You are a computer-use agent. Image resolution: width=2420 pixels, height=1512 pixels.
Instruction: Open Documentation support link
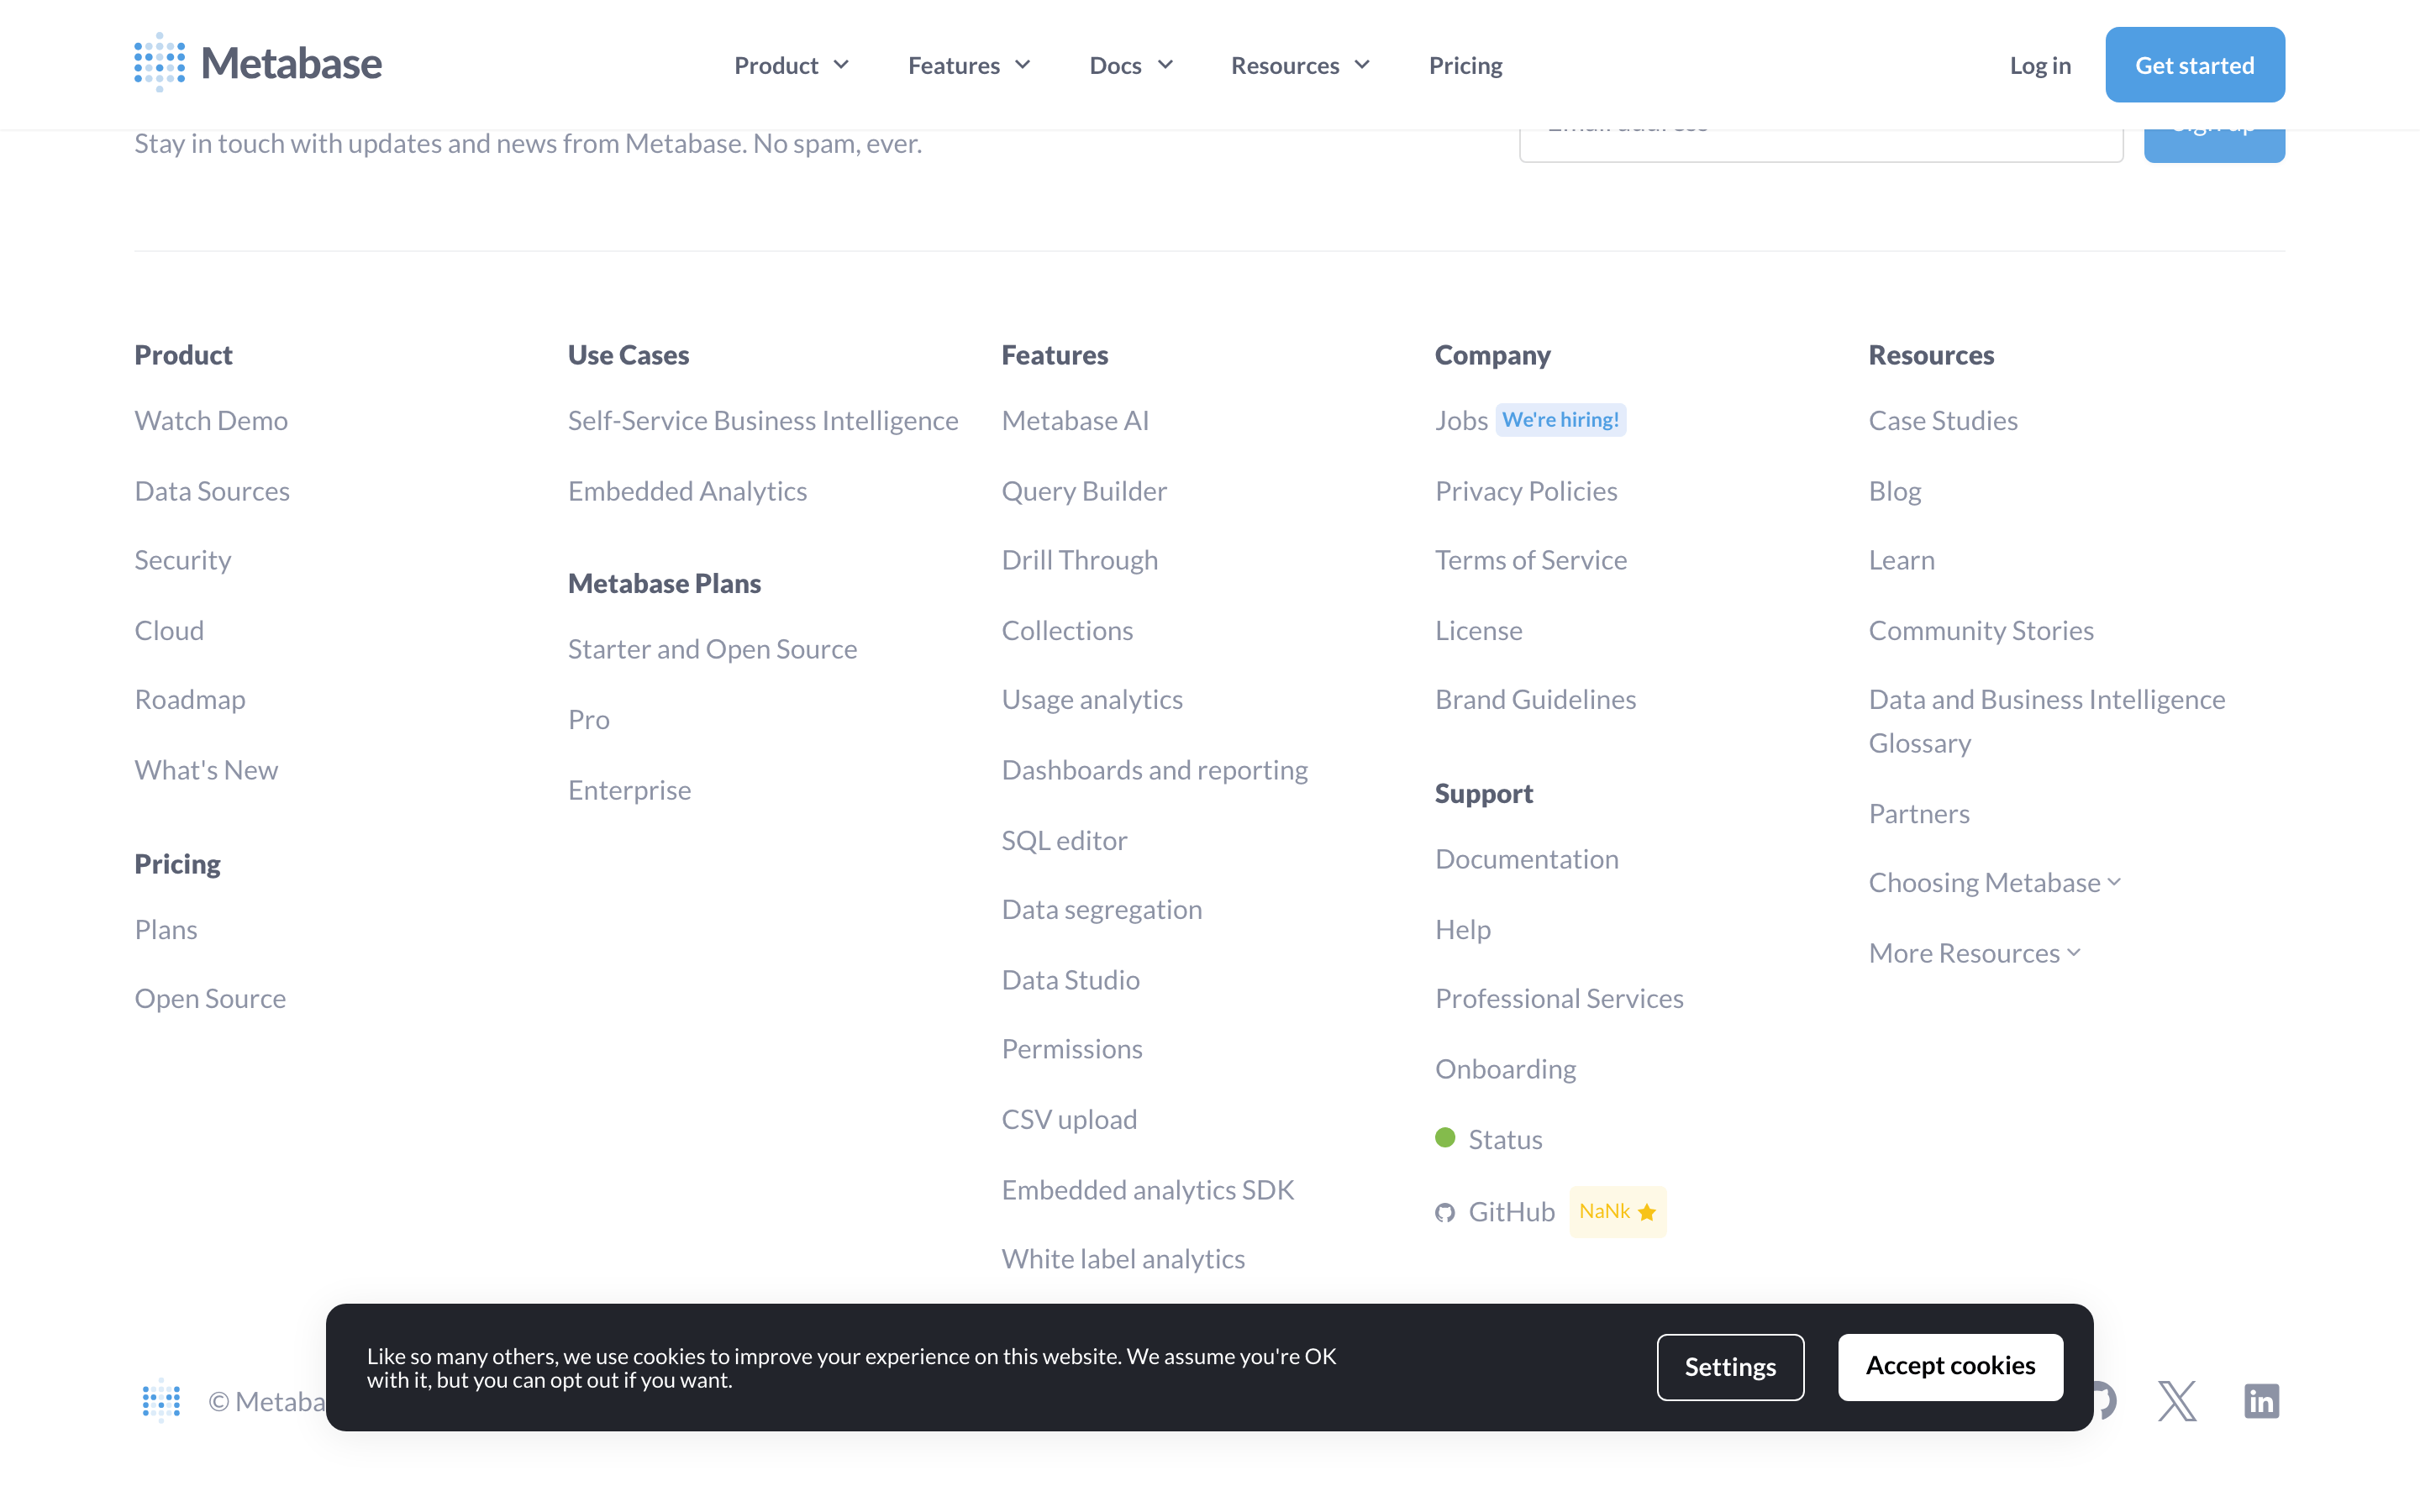[1526, 859]
